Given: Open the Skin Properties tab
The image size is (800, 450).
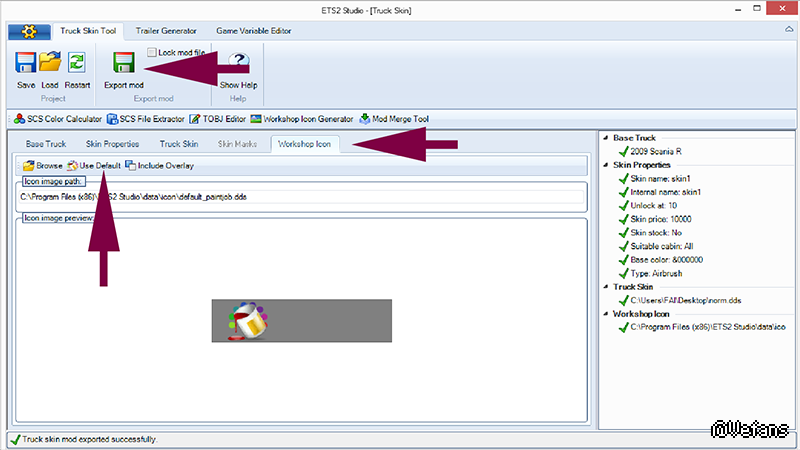Looking at the screenshot, I should [x=112, y=144].
